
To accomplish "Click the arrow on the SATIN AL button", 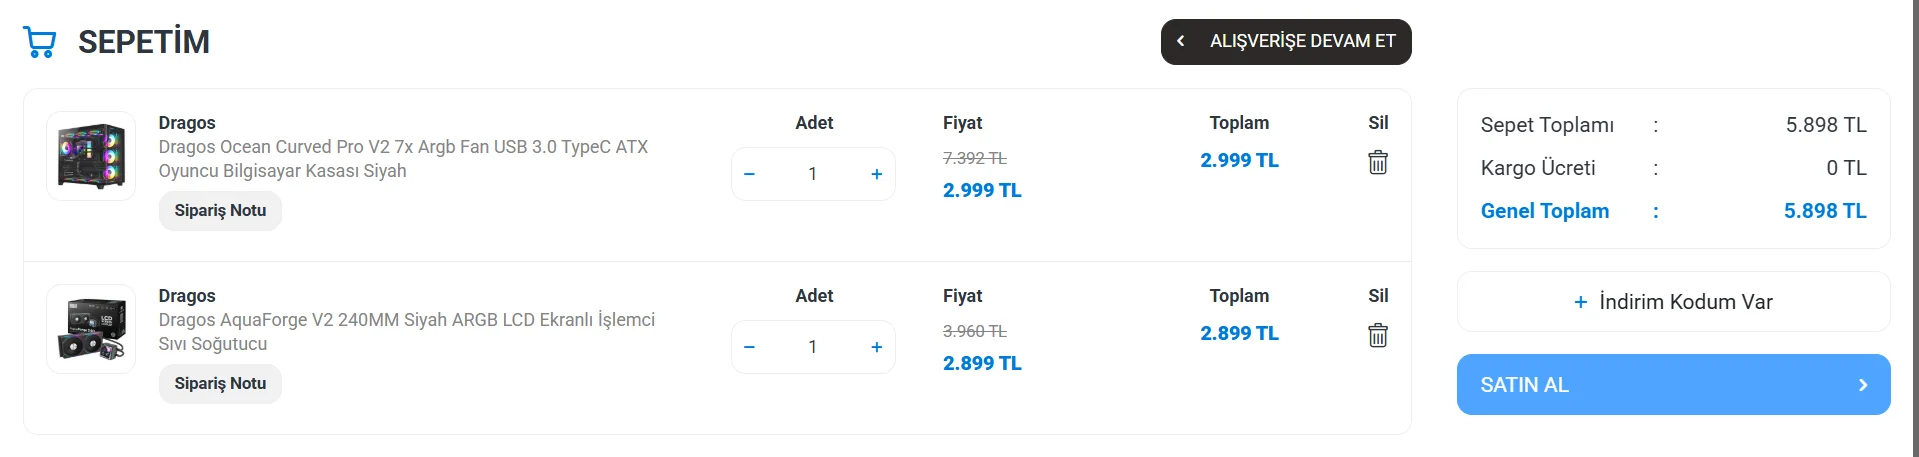I will (x=1862, y=385).
